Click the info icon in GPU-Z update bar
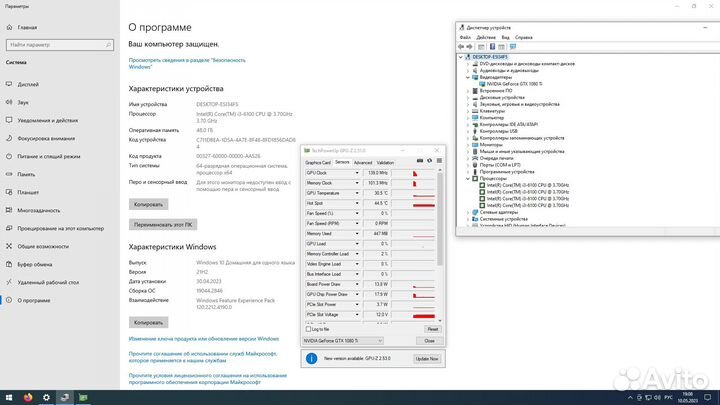The image size is (720, 405). coord(311,358)
